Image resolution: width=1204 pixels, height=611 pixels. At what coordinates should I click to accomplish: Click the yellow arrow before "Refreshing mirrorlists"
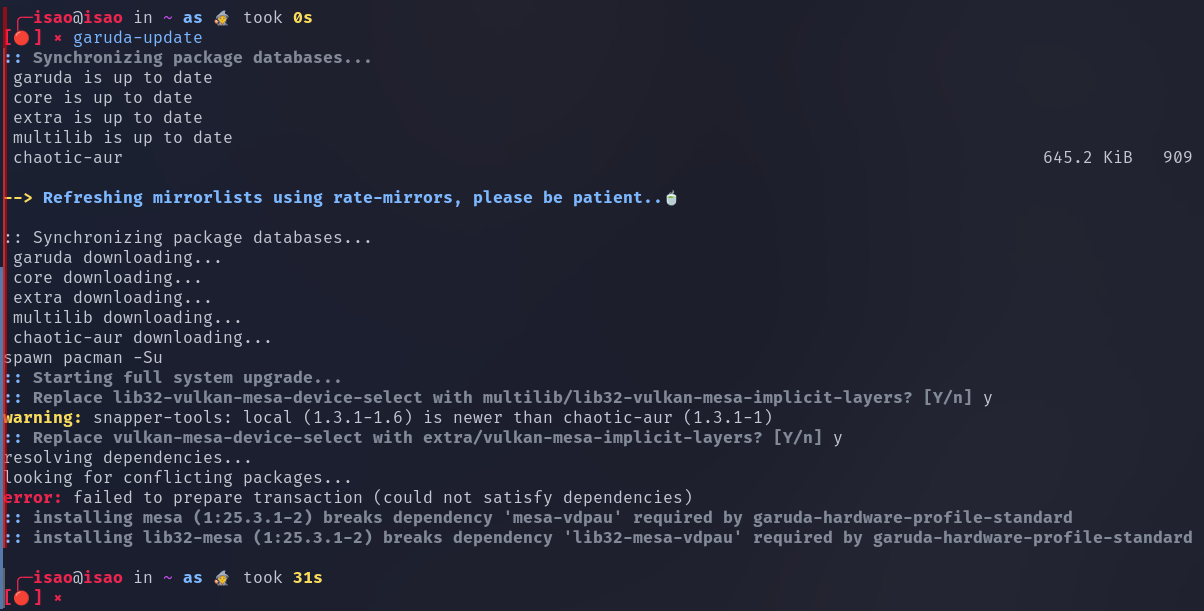pyautogui.click(x=18, y=198)
